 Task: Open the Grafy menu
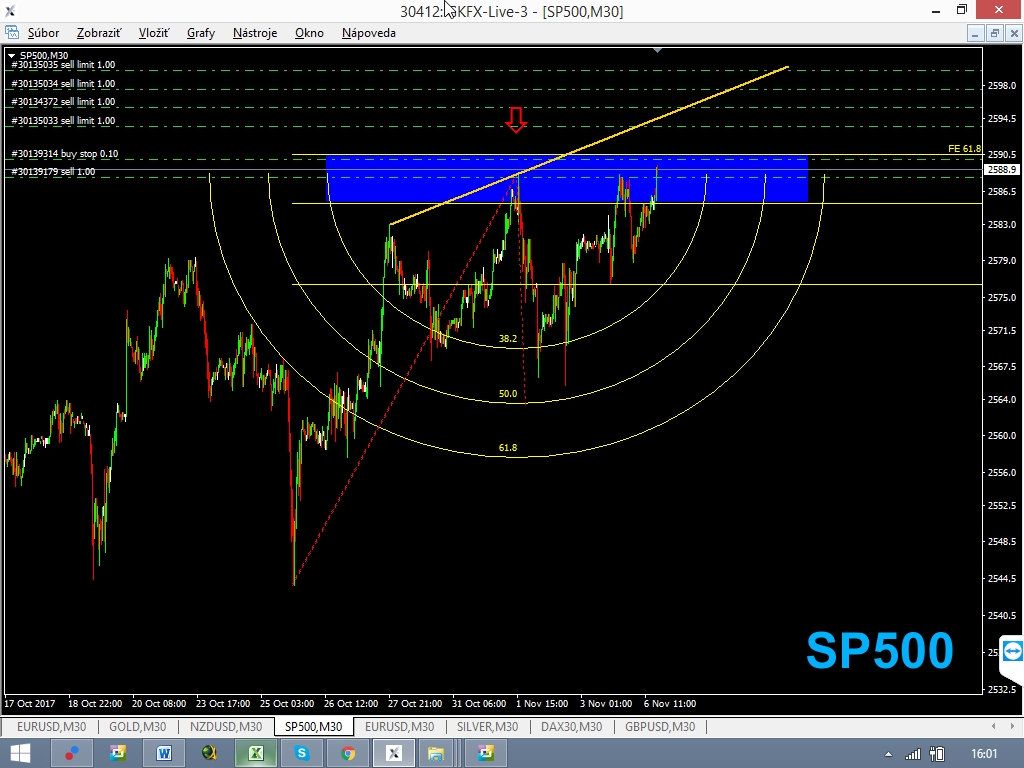pos(200,33)
